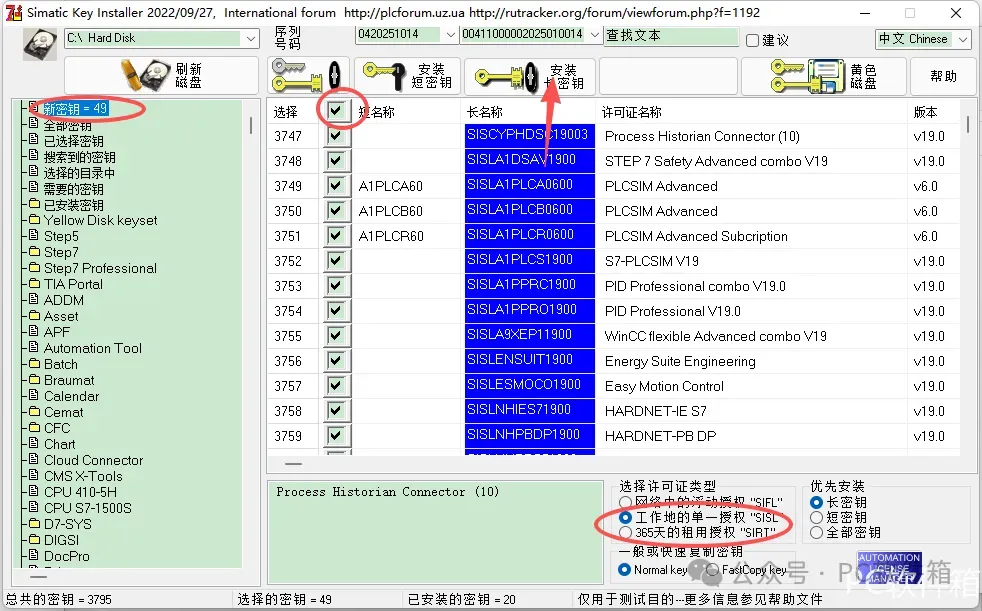Viewport: 982px width, 611px height.
Task: Select selected keys (已选择密钥) tree item
Action: [73, 141]
